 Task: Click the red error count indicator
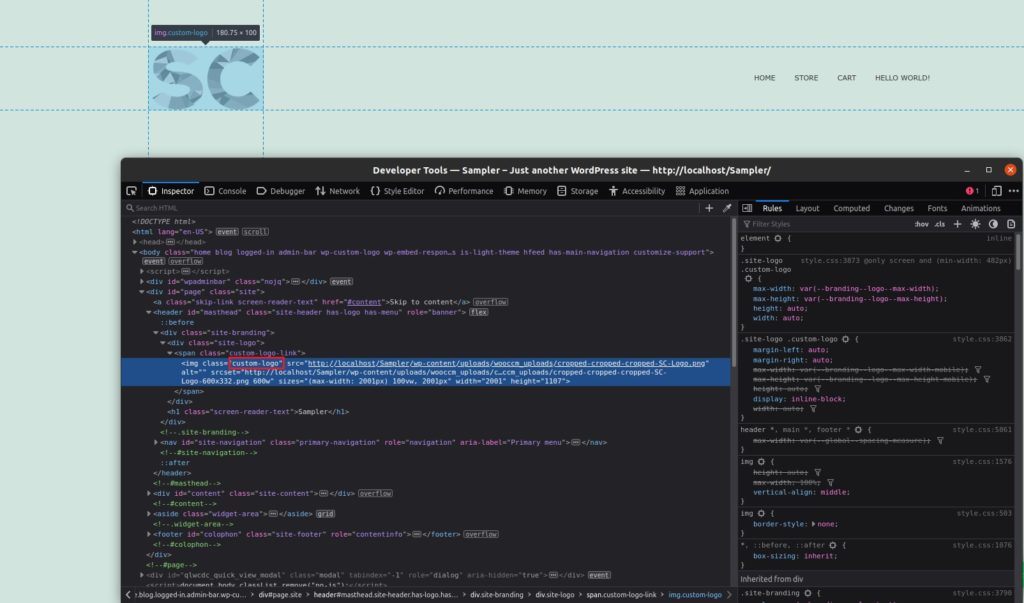[972, 191]
